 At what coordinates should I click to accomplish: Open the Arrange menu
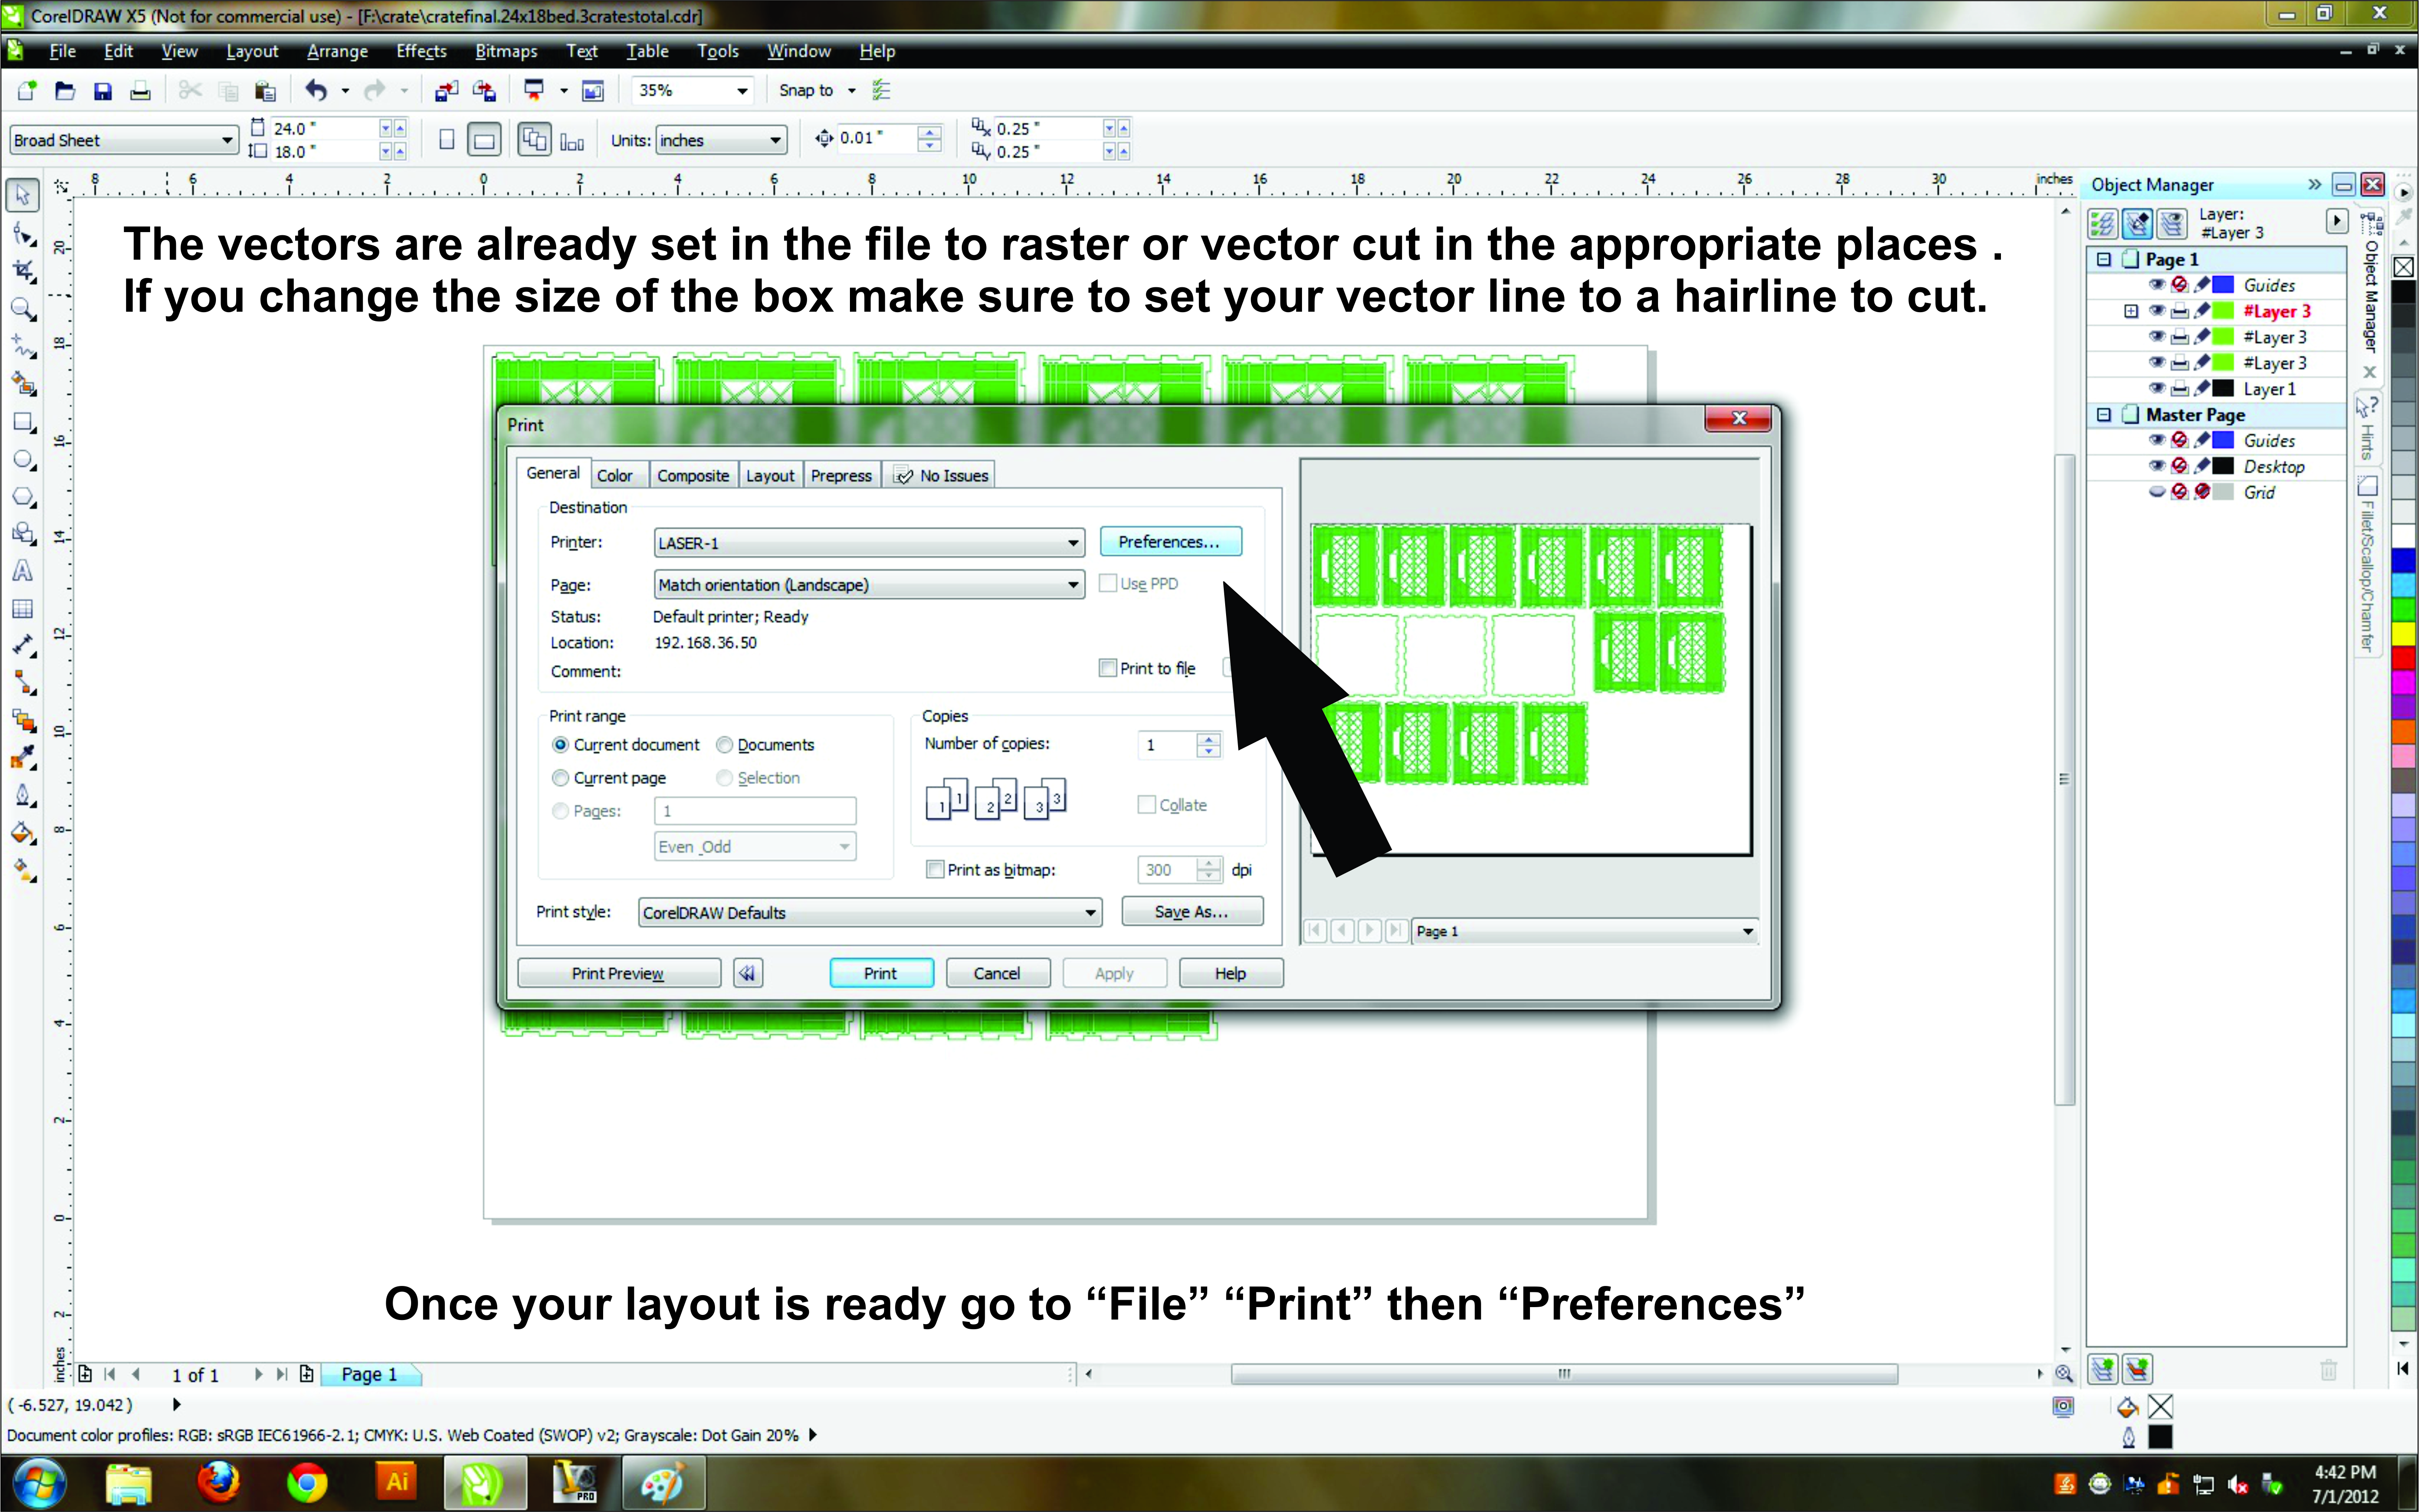(x=337, y=51)
